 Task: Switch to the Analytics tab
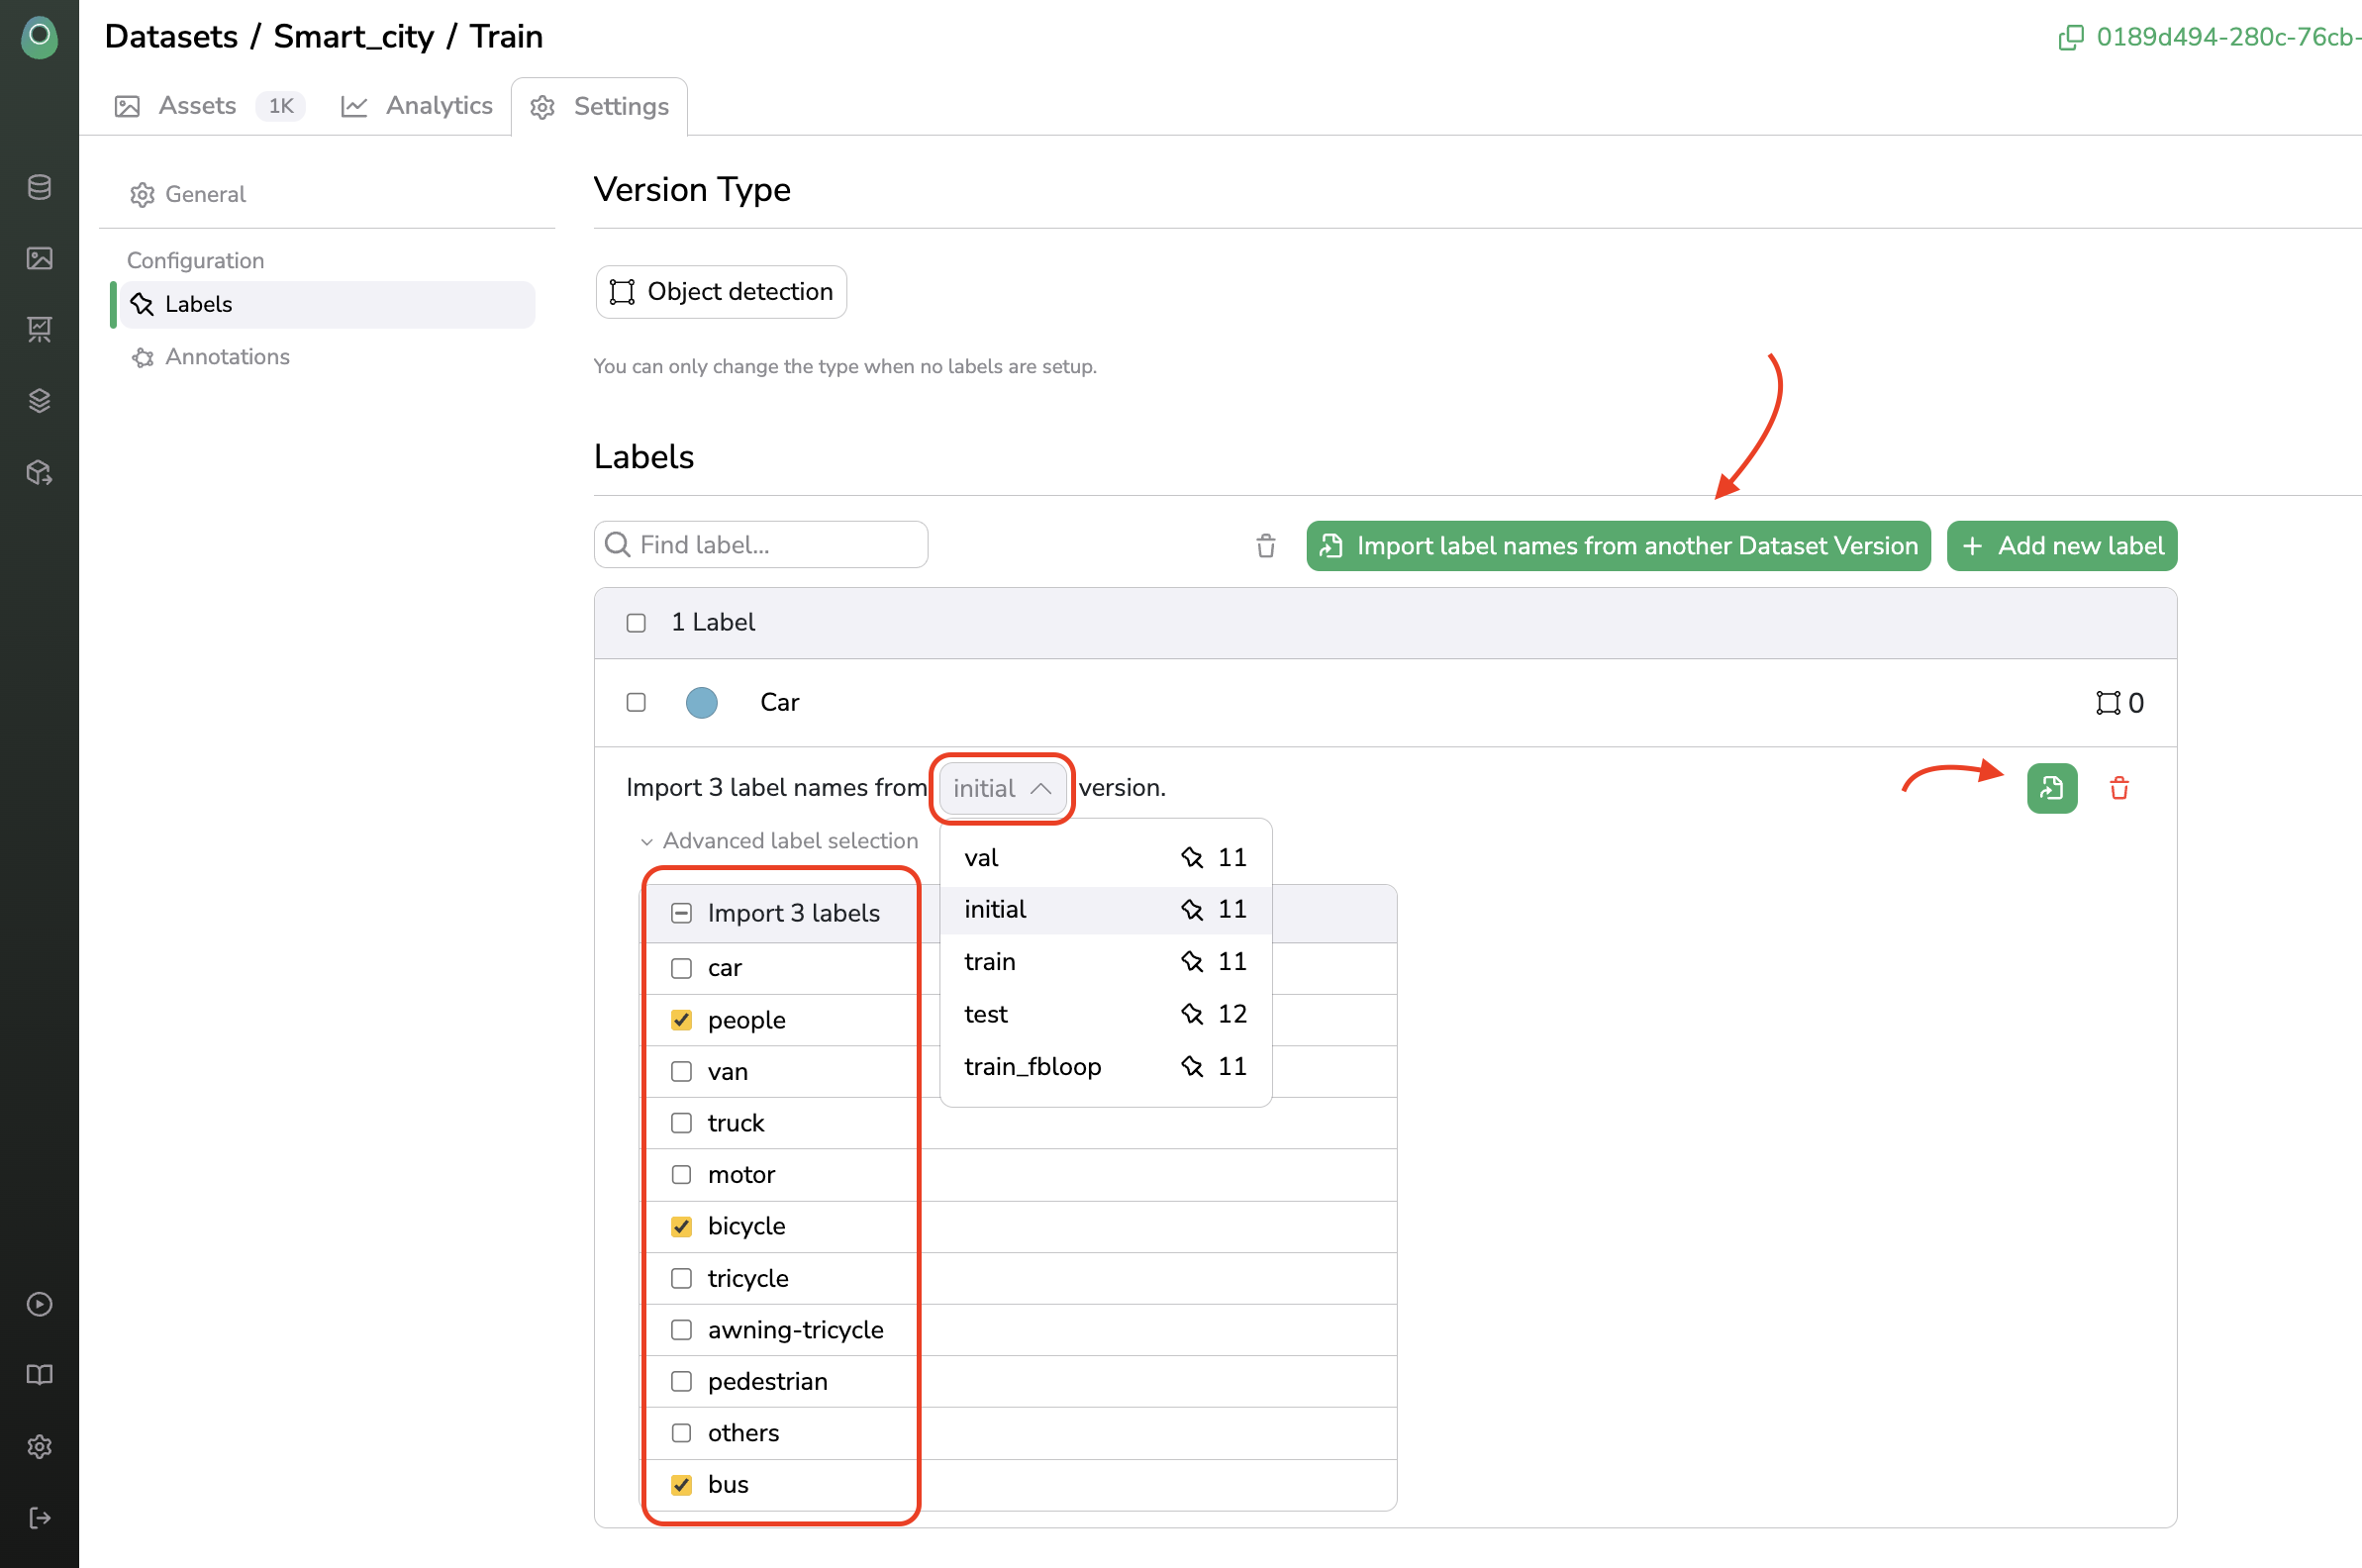tap(417, 106)
